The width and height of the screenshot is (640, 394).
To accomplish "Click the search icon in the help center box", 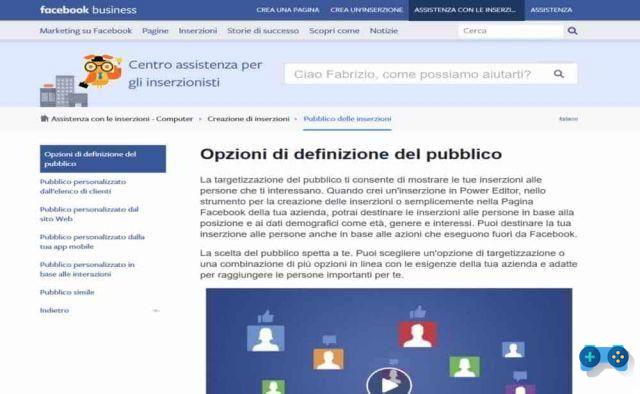I will (x=559, y=74).
